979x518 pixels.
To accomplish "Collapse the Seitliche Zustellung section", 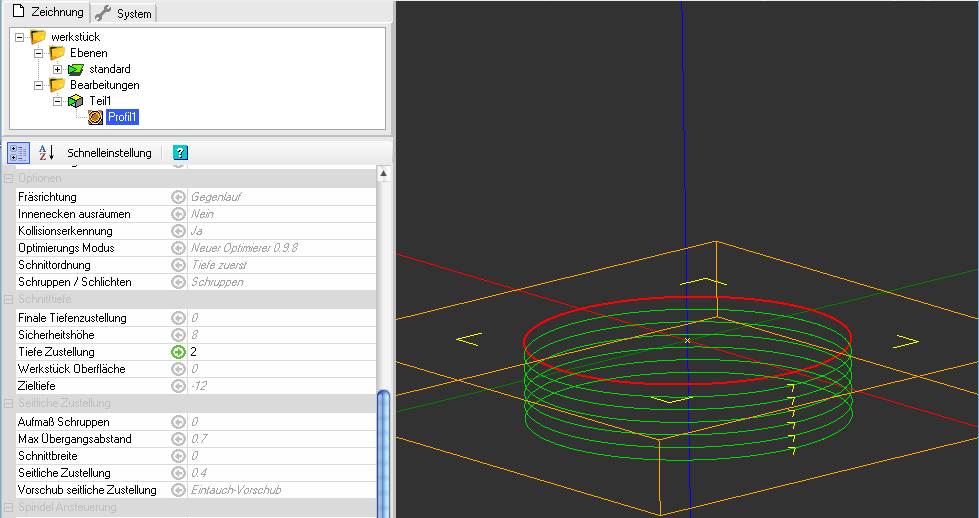I will pyautogui.click(x=9, y=403).
